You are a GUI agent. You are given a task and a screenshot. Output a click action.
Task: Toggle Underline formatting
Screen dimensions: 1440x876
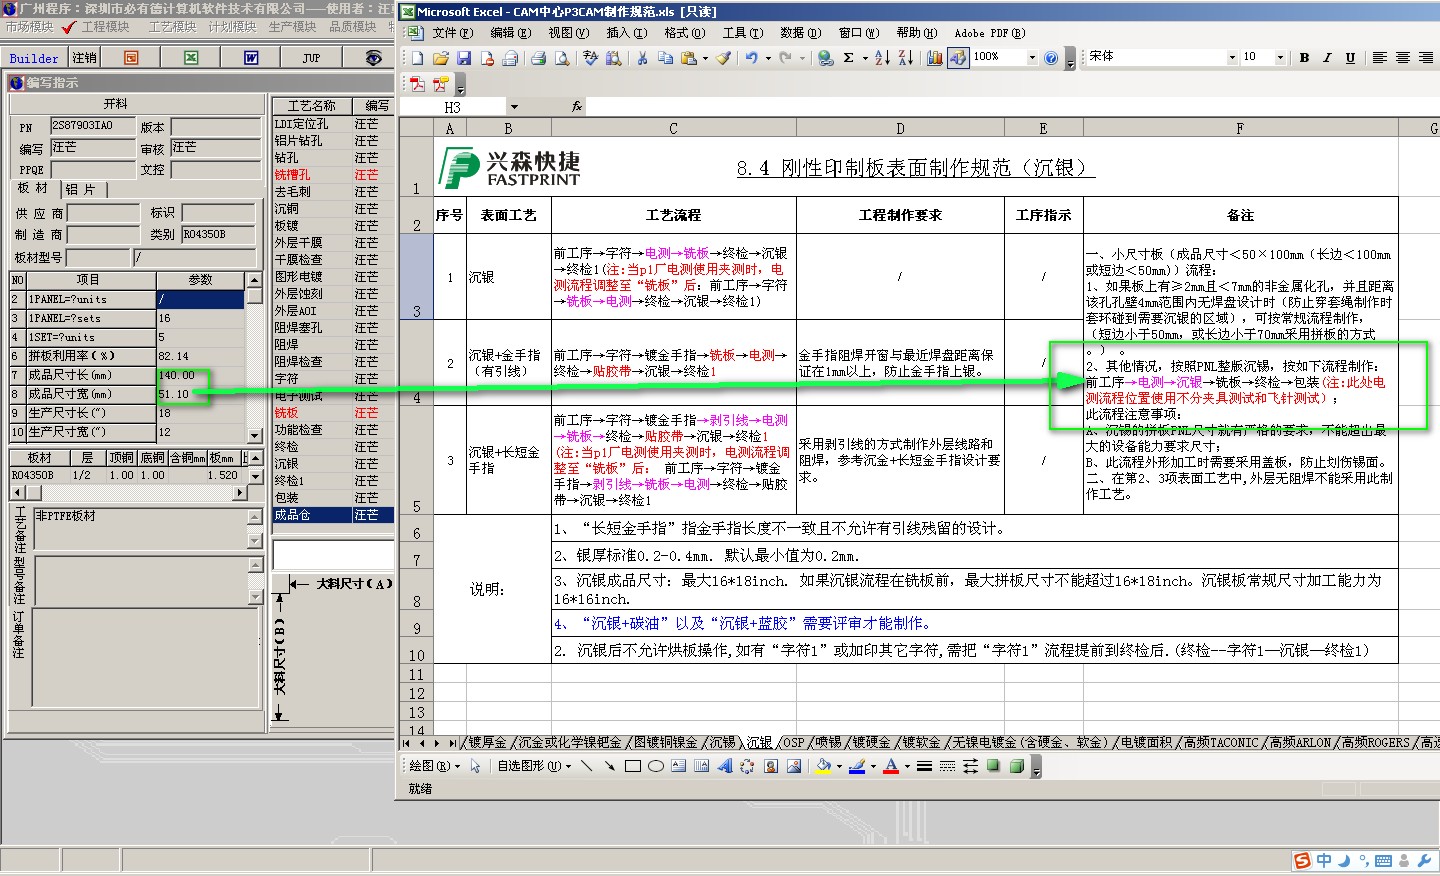pyautogui.click(x=1350, y=58)
